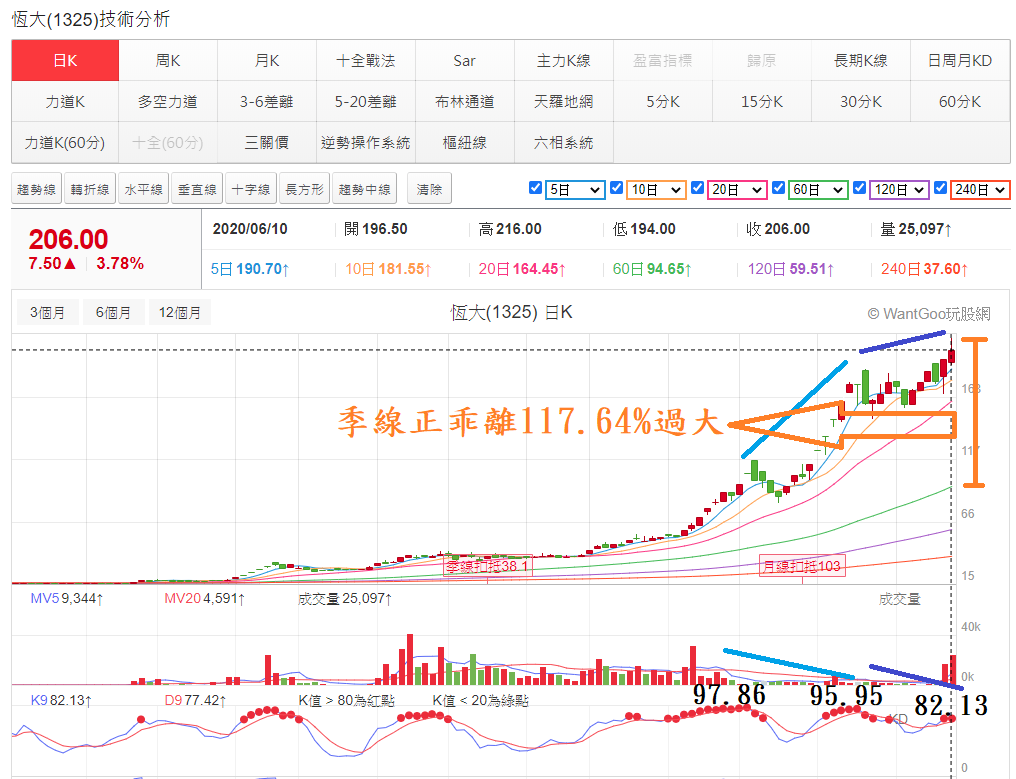The width and height of the screenshot is (1016, 779).
Task: Open the 3-6差離 tab
Action: [267, 102]
